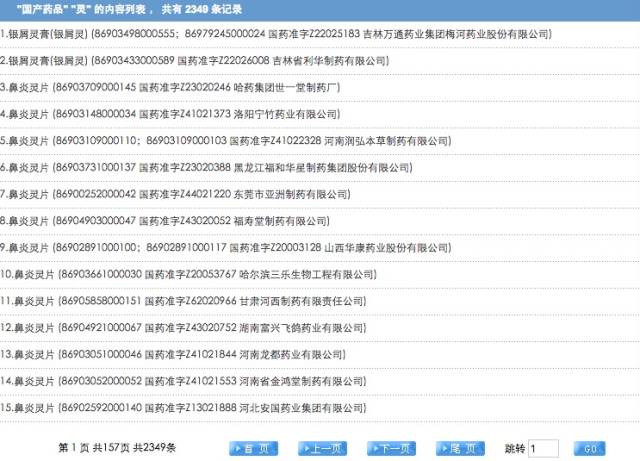Open record 15 鼻炎灵片 河北安国药业集团

183,408
